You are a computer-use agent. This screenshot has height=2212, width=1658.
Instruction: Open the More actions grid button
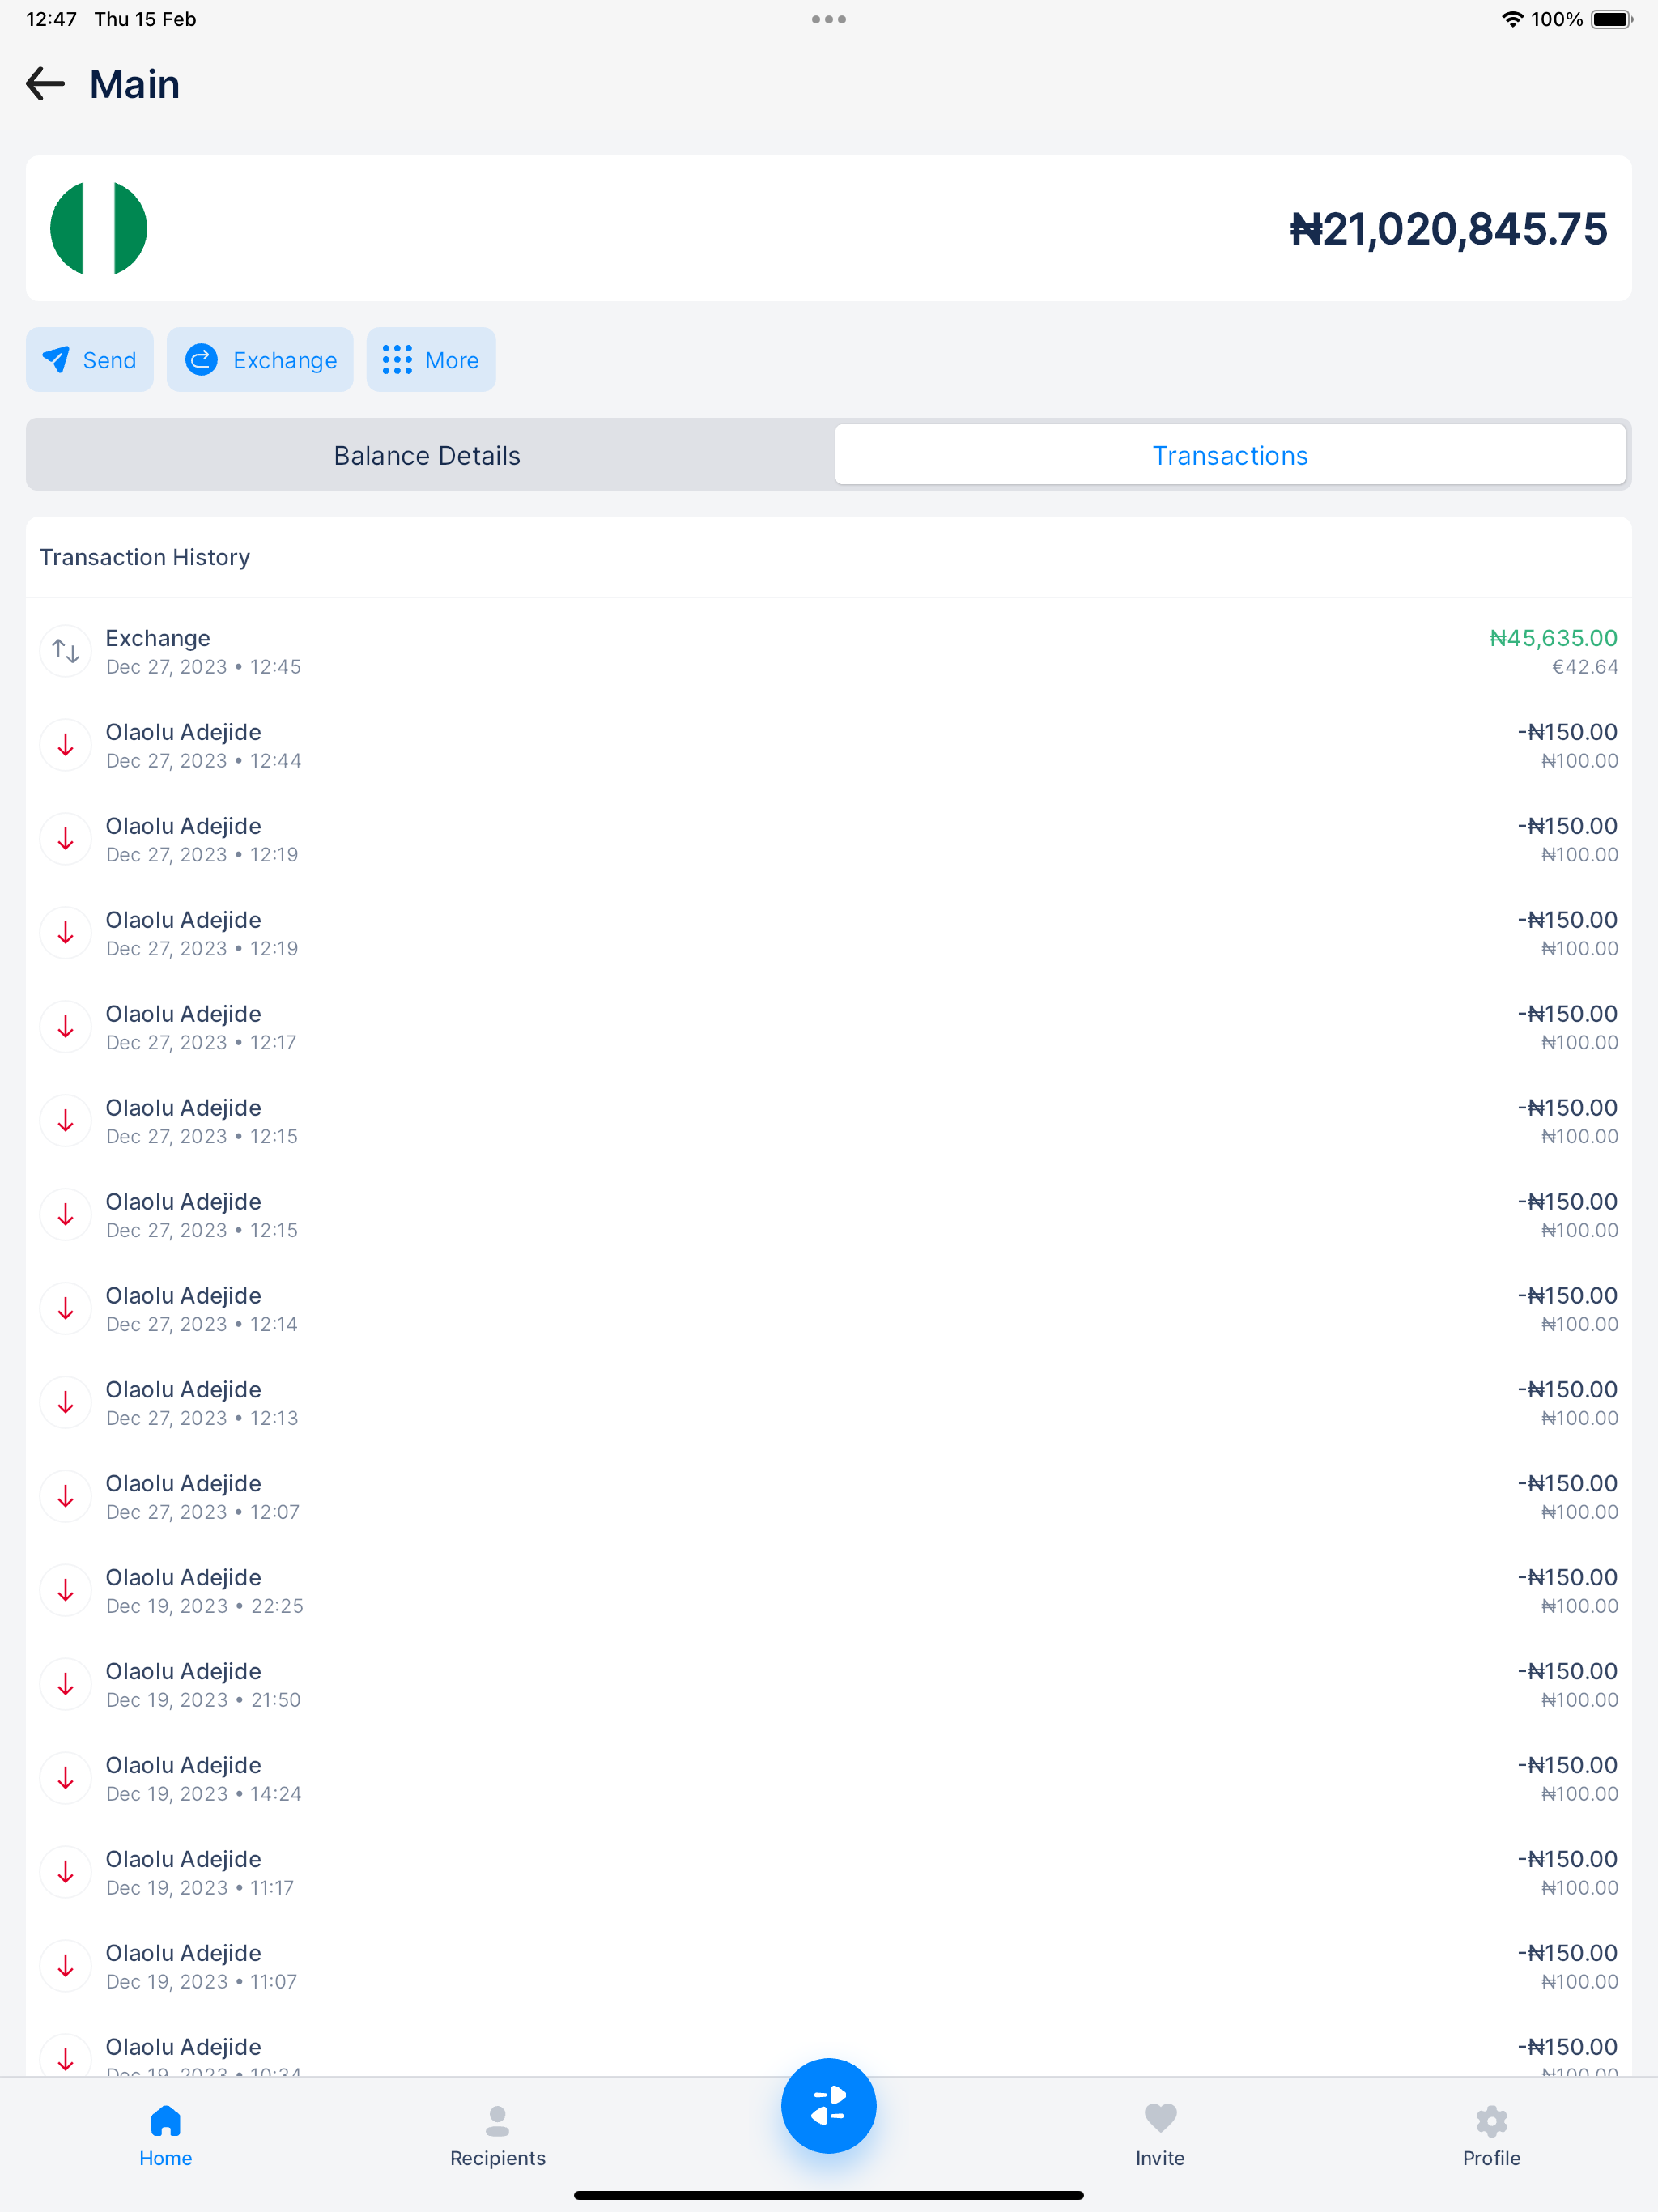(x=431, y=360)
